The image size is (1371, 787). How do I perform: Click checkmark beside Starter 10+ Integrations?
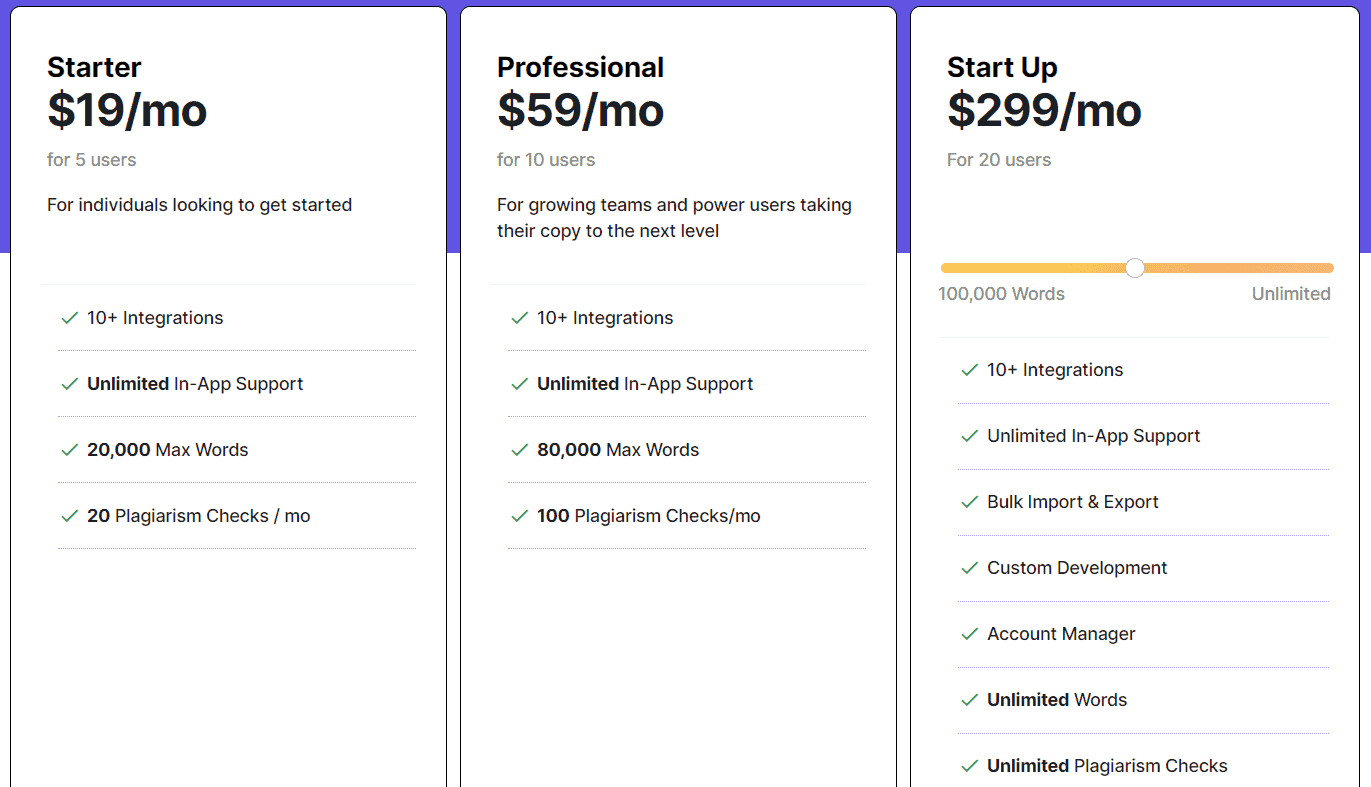[x=69, y=318]
